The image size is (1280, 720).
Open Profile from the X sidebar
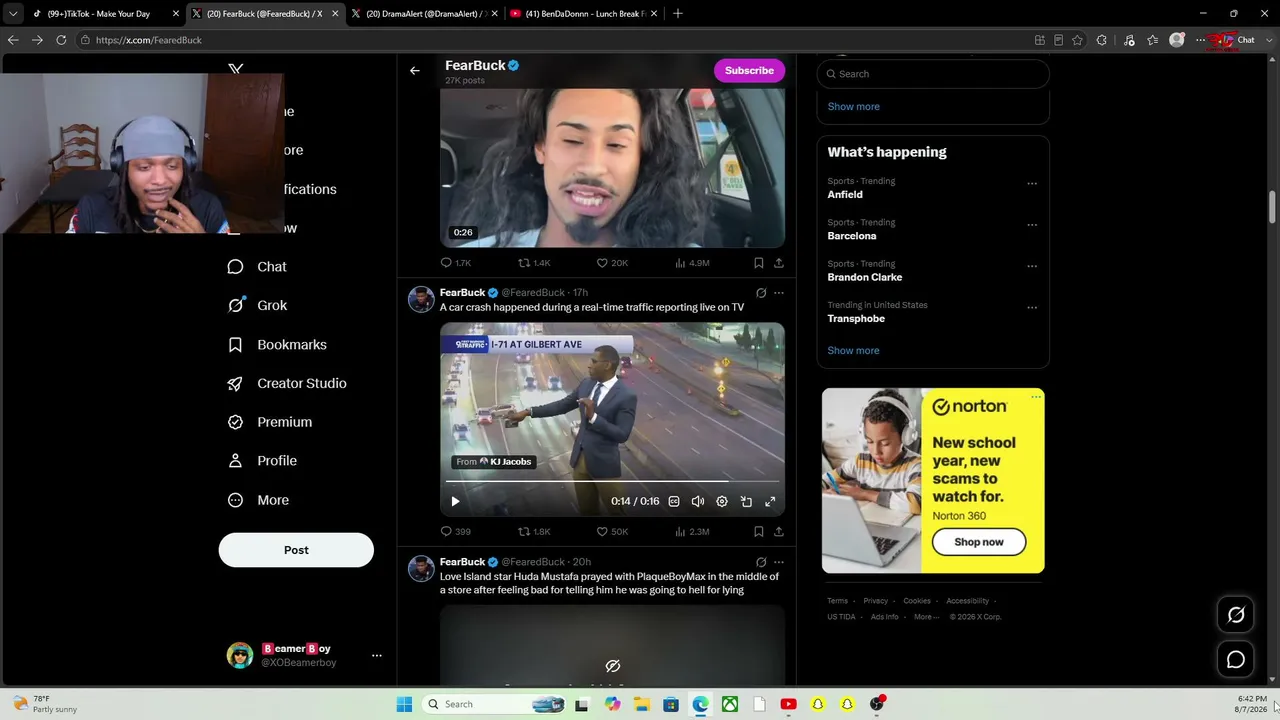tap(262, 461)
